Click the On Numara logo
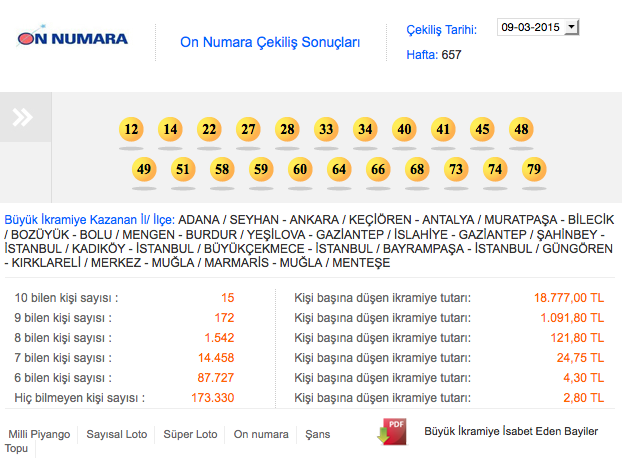 click(72, 37)
